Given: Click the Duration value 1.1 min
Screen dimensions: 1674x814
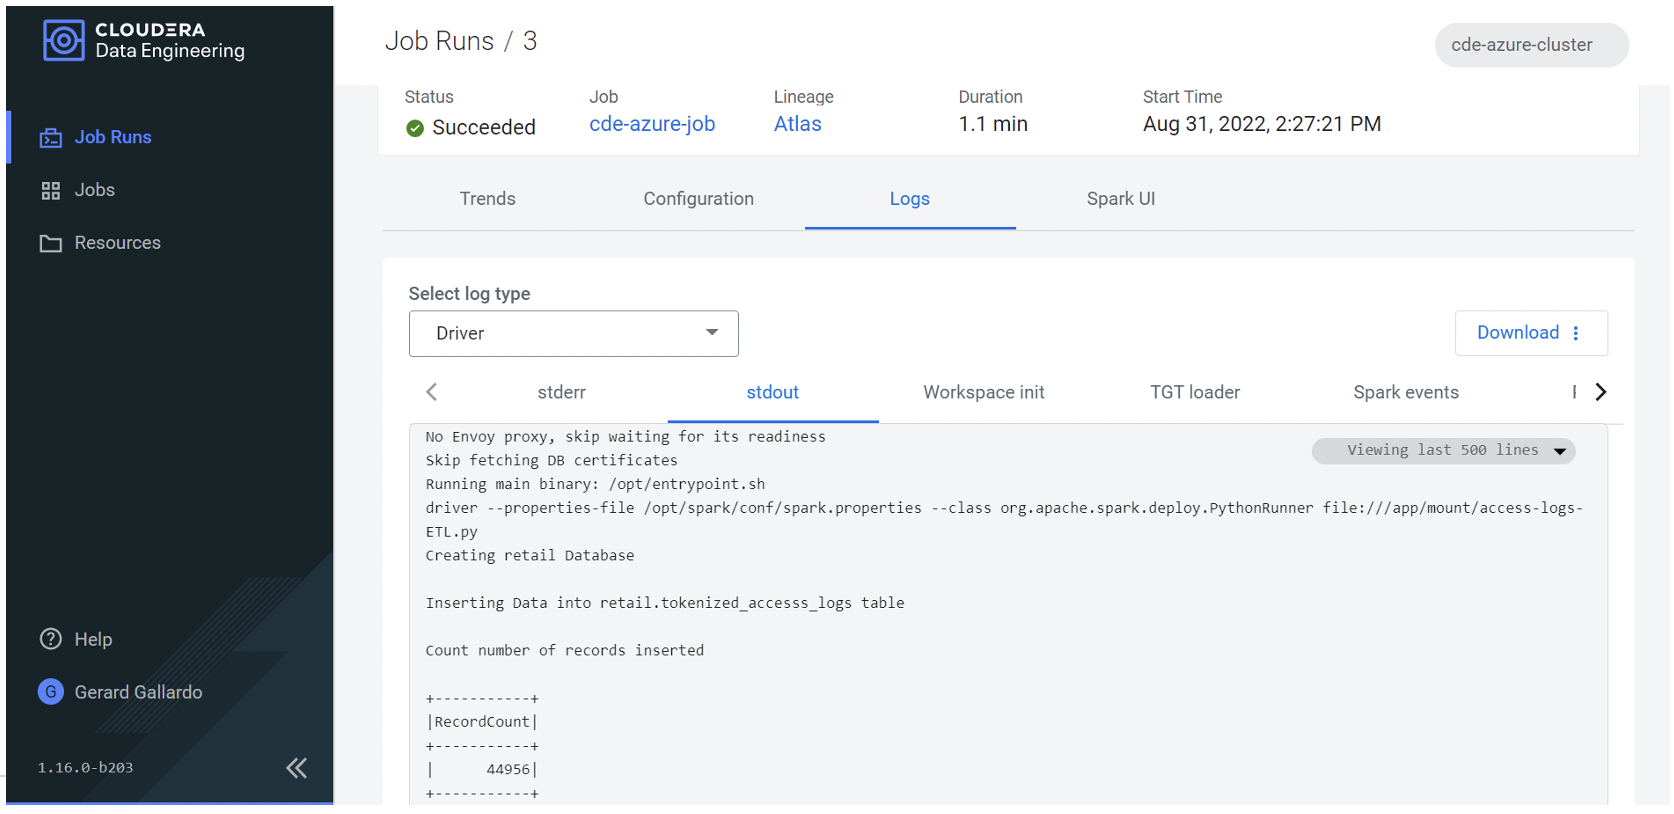Looking at the screenshot, I should (x=993, y=124).
